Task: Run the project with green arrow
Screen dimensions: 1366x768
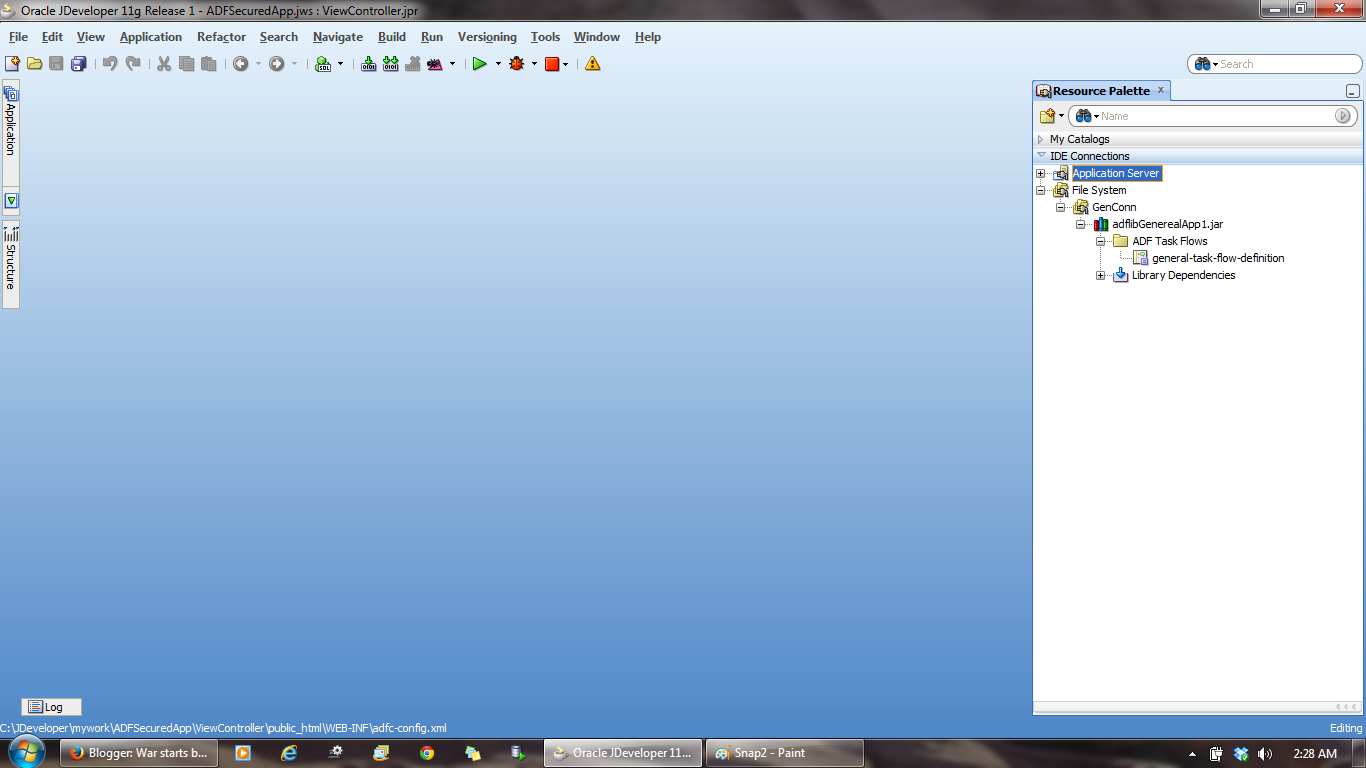Action: tap(480, 64)
